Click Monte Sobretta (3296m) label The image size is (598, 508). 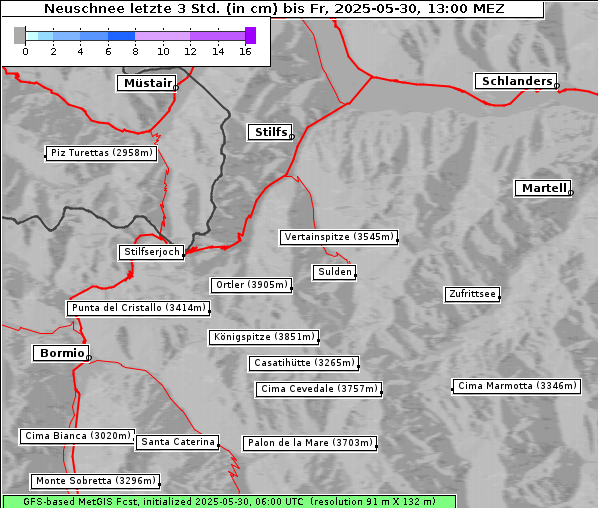click(95, 481)
